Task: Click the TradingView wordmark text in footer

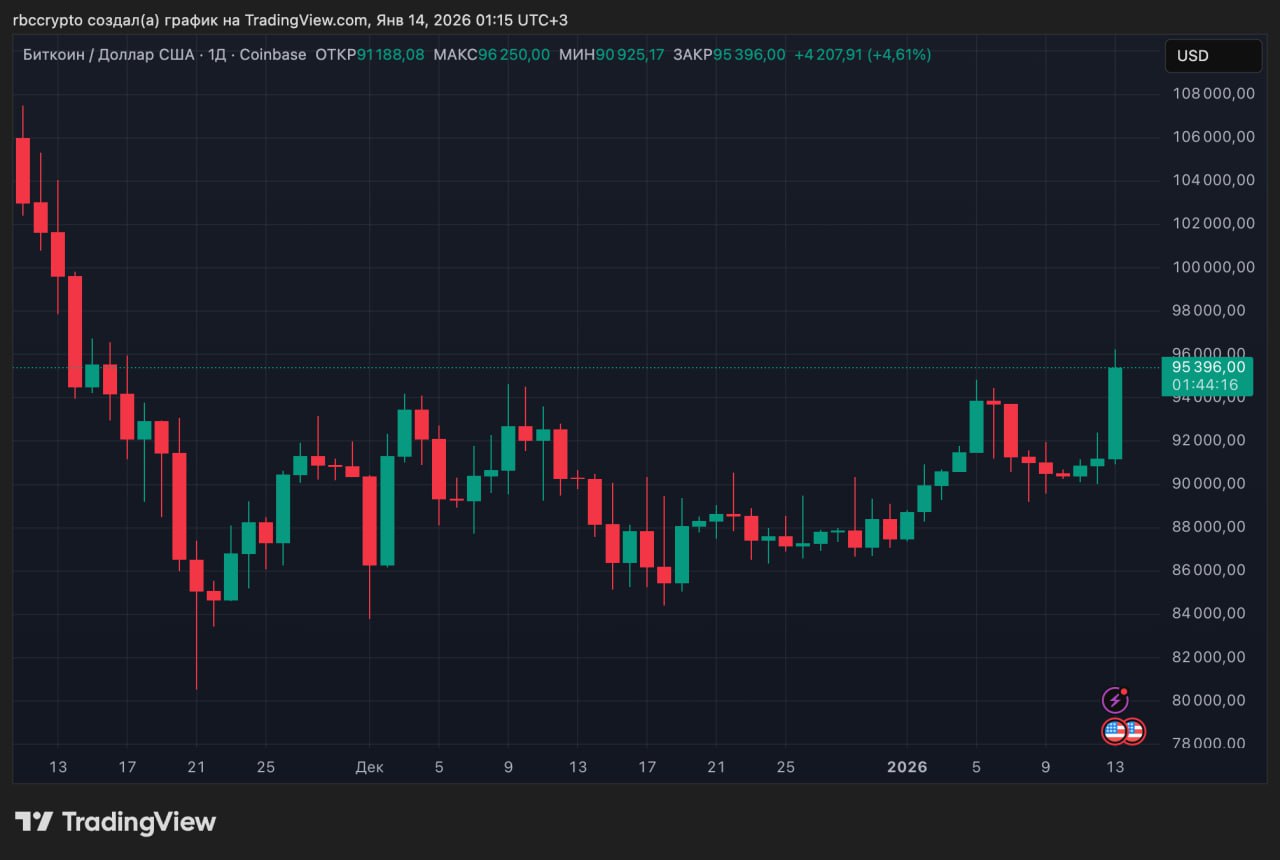Action: (x=139, y=822)
